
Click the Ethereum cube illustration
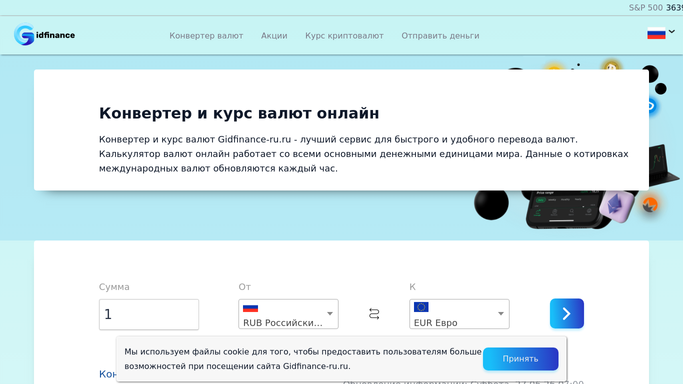click(x=616, y=205)
